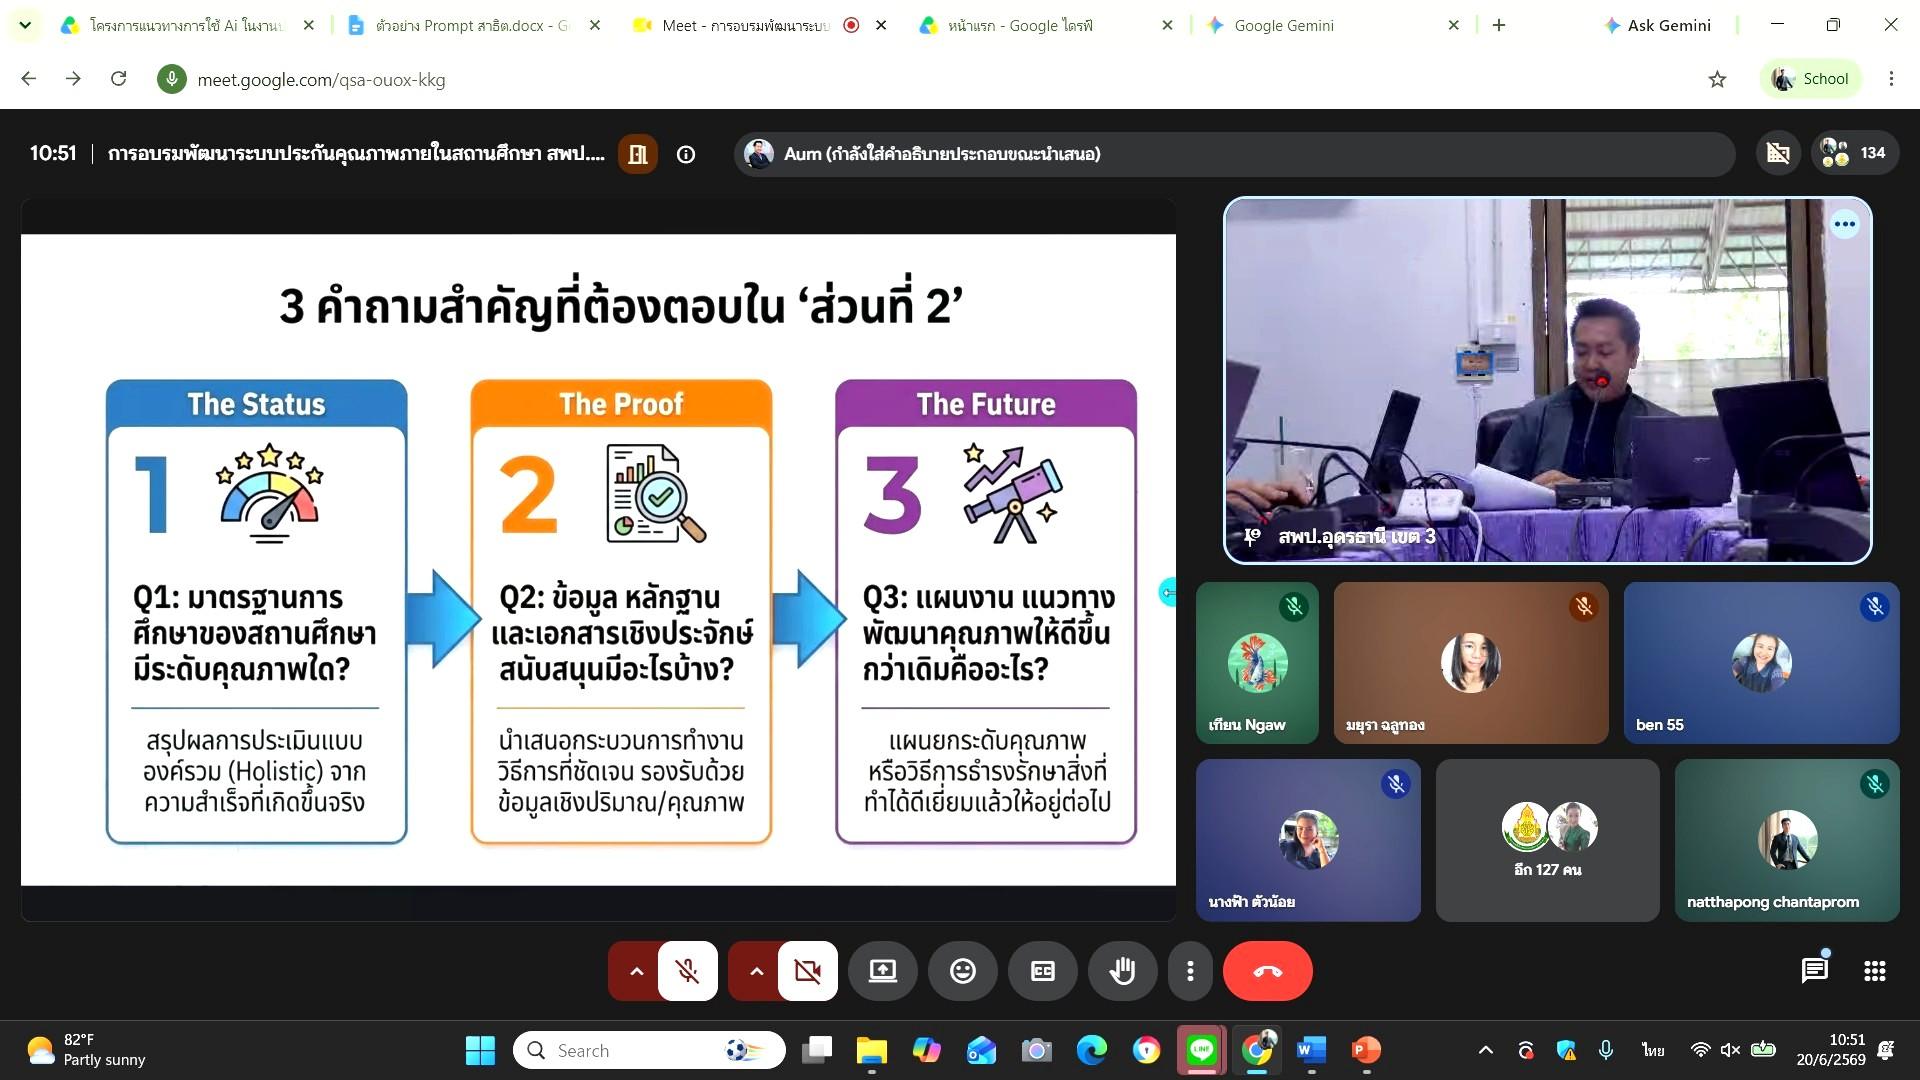Screen dimensions: 1920x1080
Task: Toggle the turned-off camera button
Action: (x=807, y=971)
